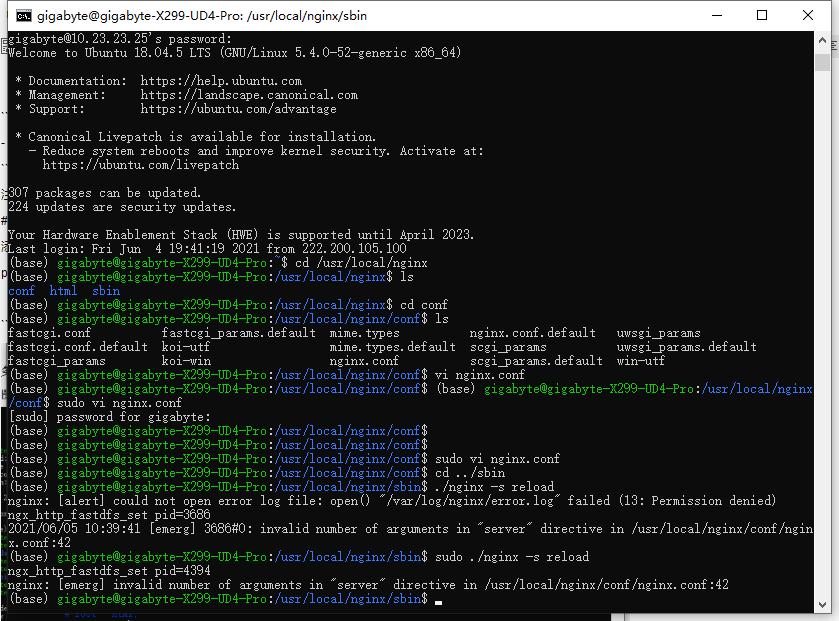
Task: Click the 'nginx.conf' file name in listing
Action: coord(364,361)
